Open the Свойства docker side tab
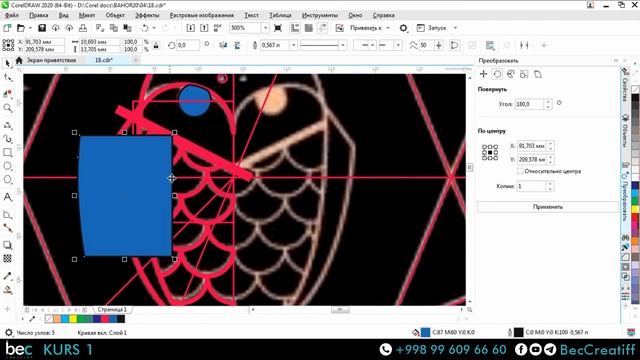The image size is (640, 360). point(625,85)
